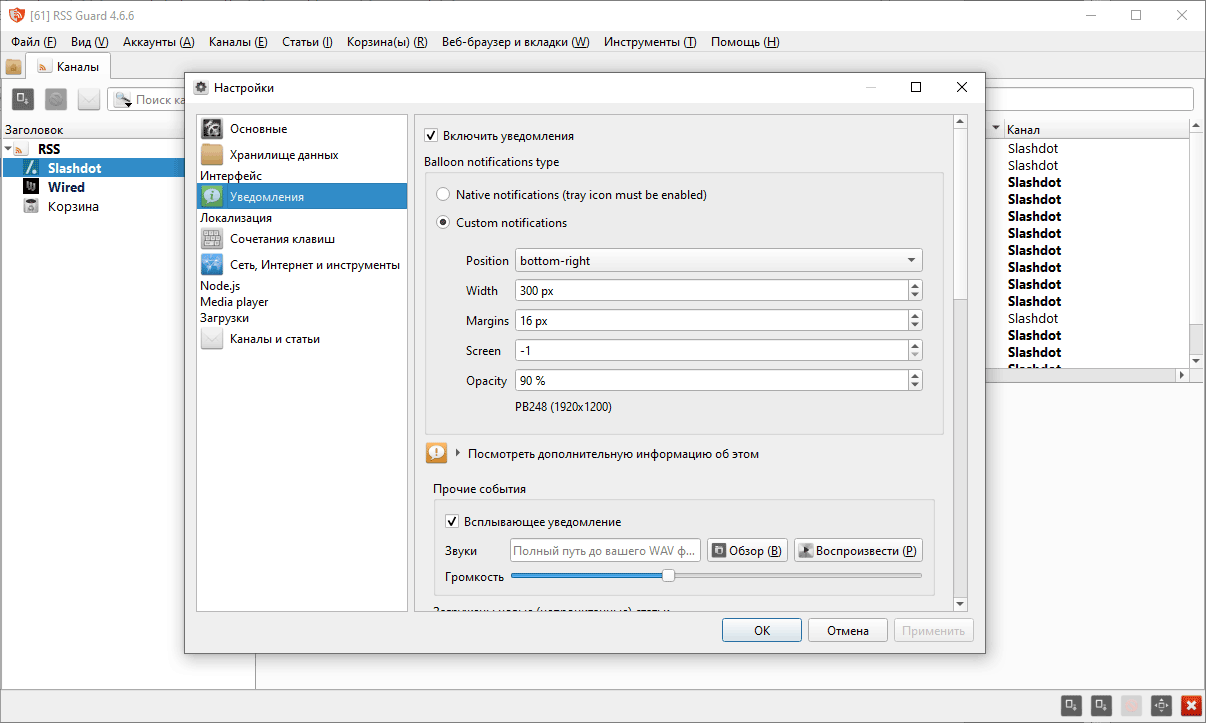Image resolution: width=1206 pixels, height=723 pixels.
Task: Increase the Width value with up arrow
Action: (915, 286)
